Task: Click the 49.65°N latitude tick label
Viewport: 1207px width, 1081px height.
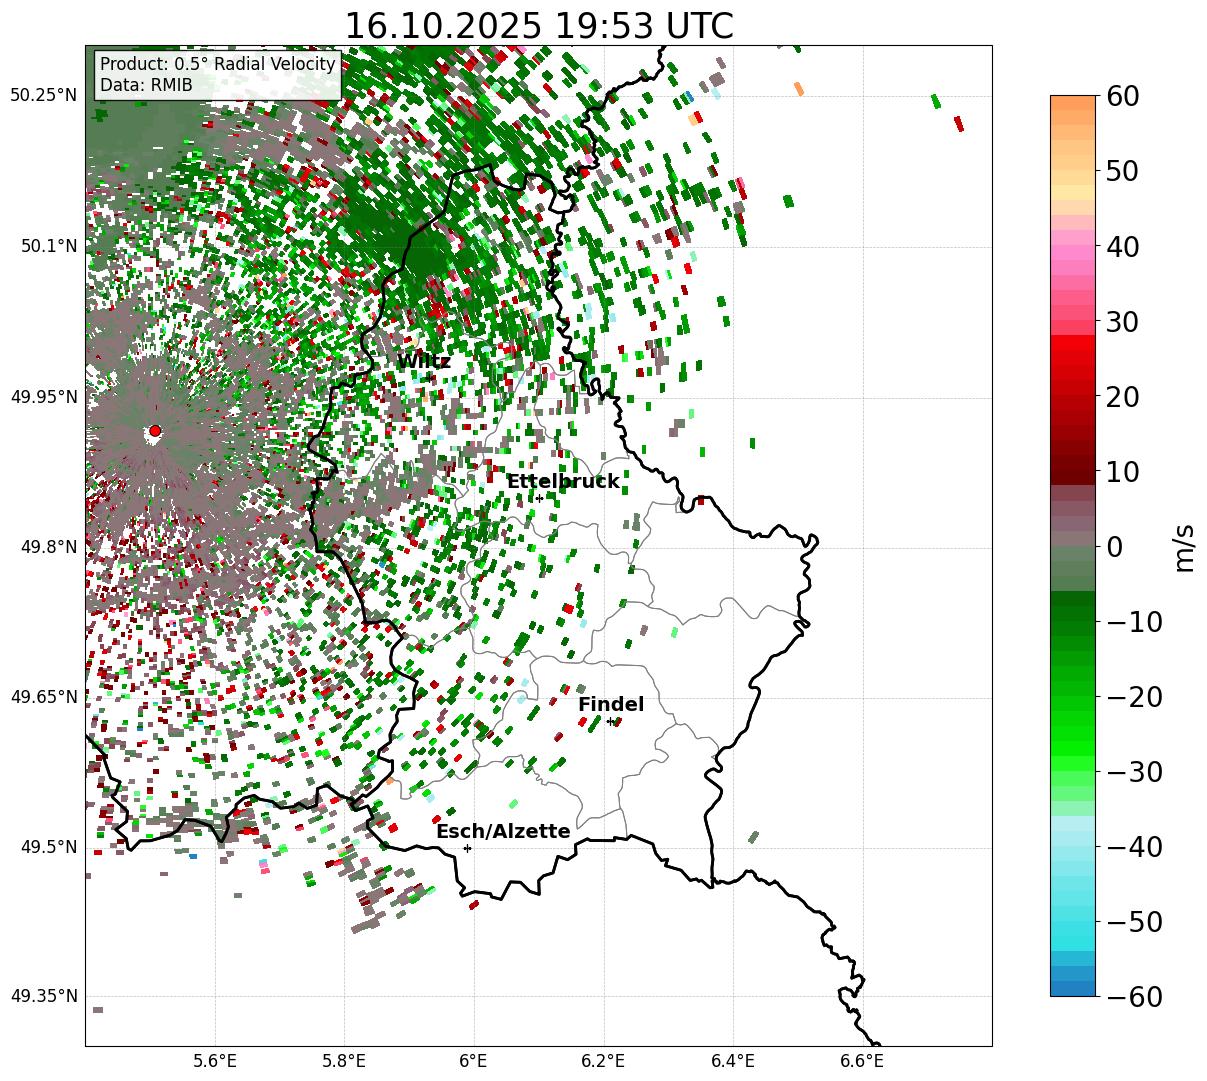Action: [x=44, y=697]
